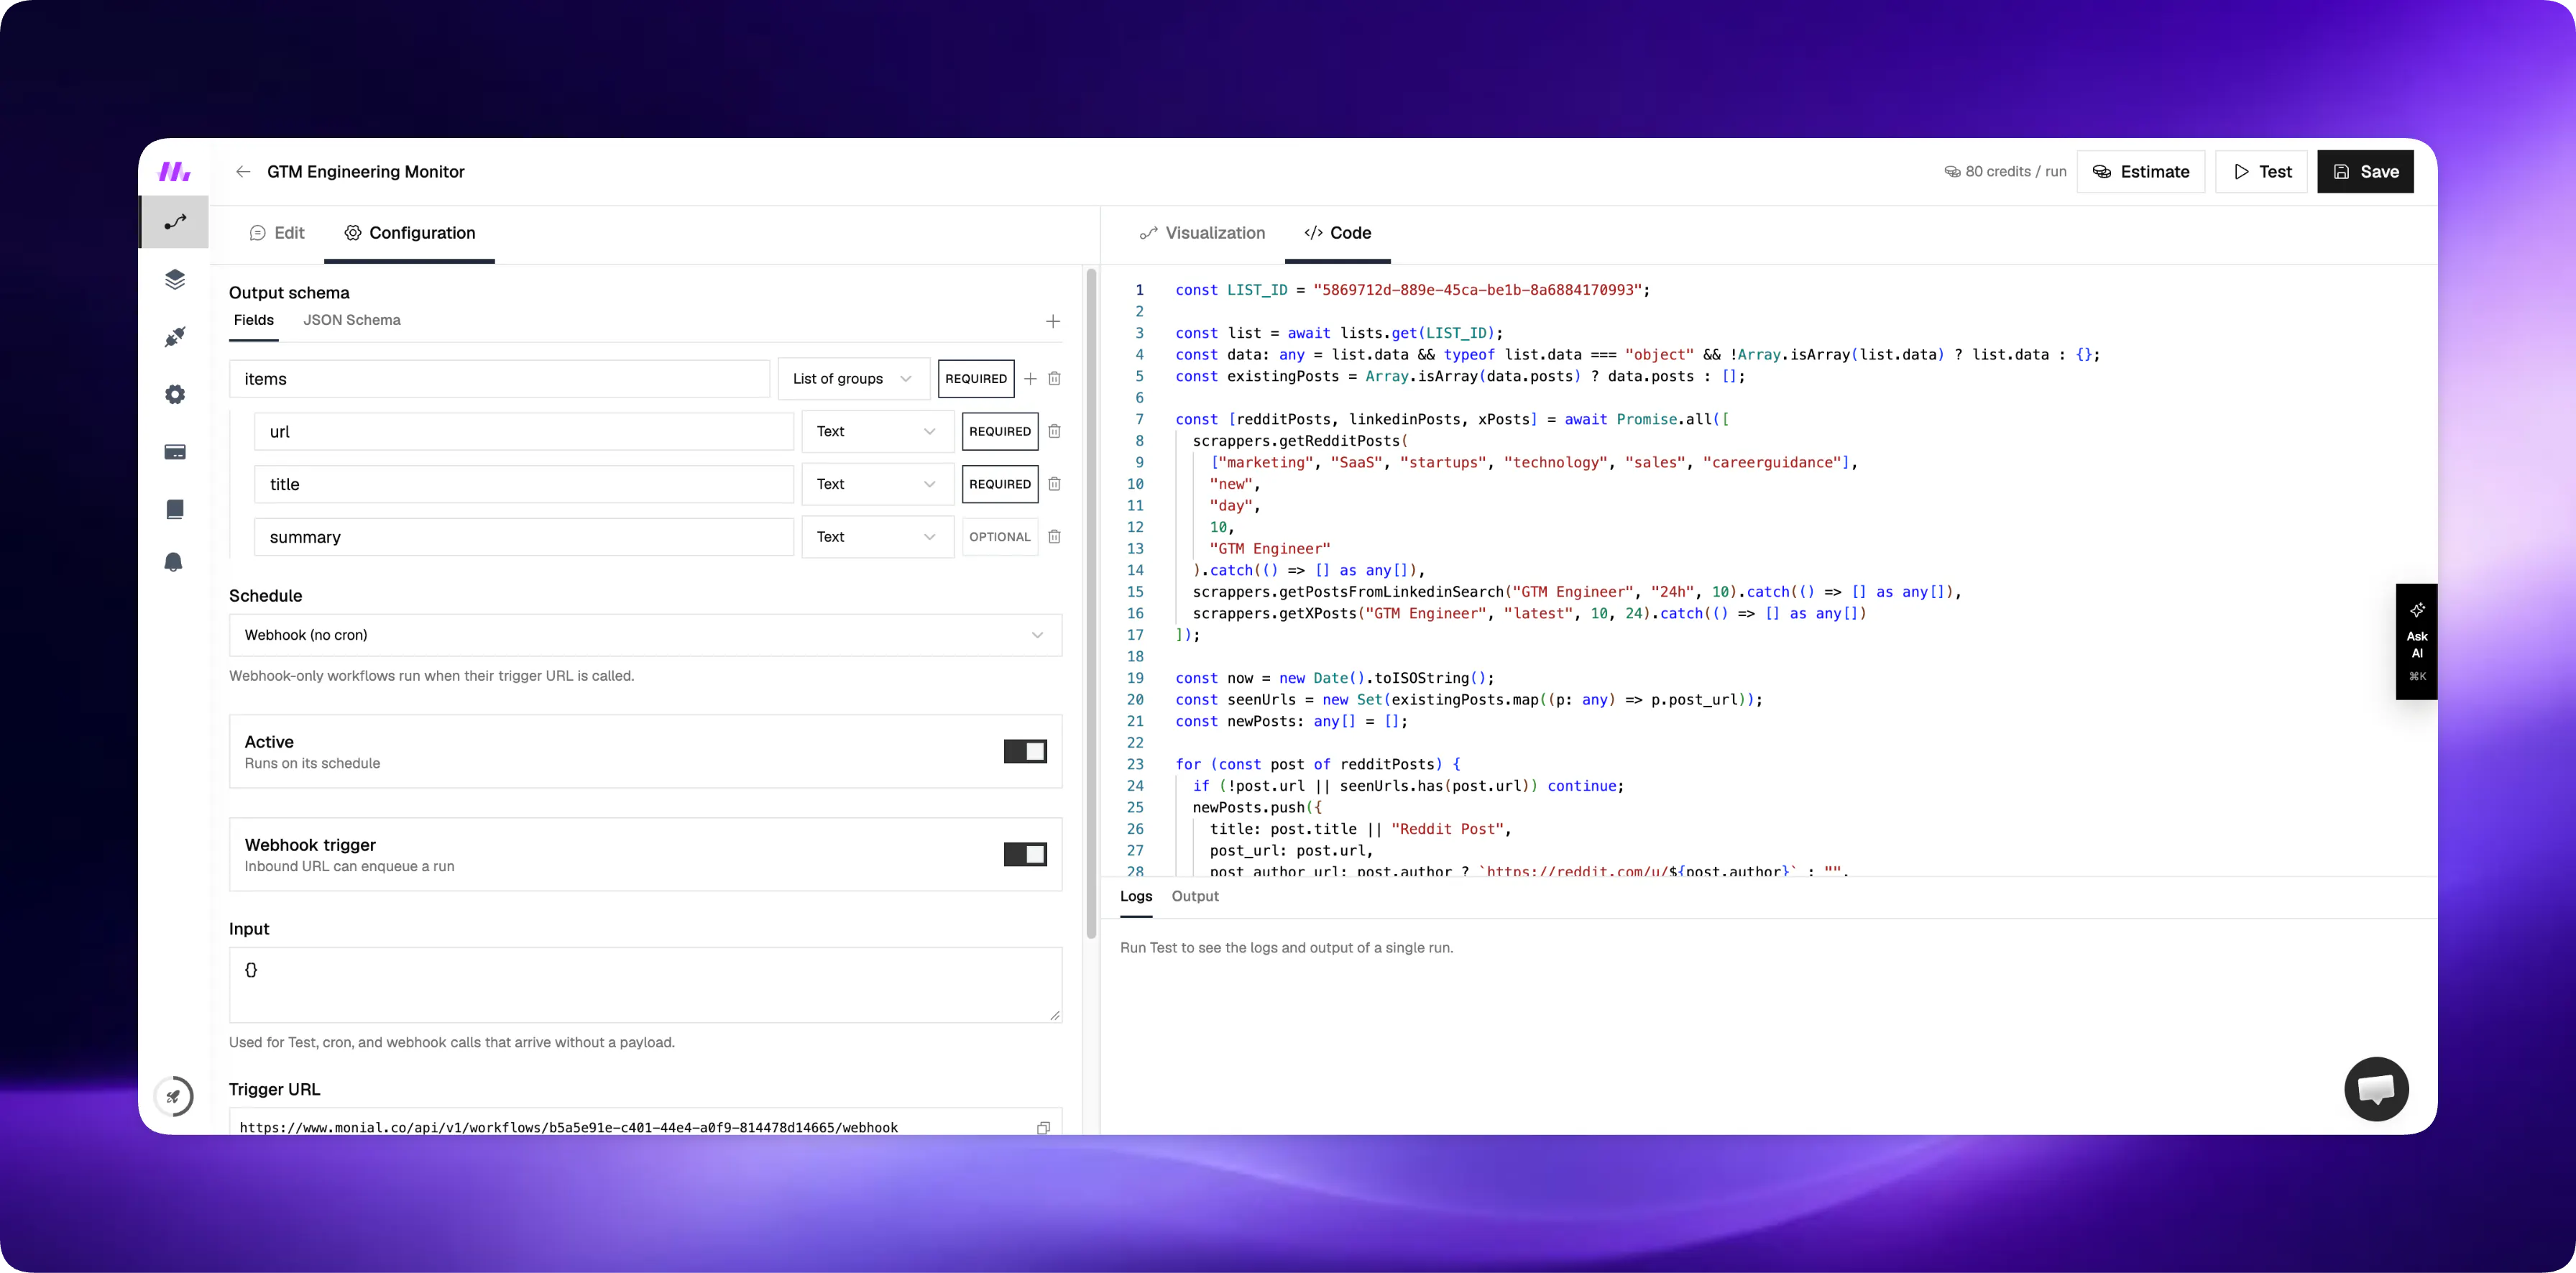
Task: Open the notifications bell sidebar icon
Action: click(x=174, y=563)
